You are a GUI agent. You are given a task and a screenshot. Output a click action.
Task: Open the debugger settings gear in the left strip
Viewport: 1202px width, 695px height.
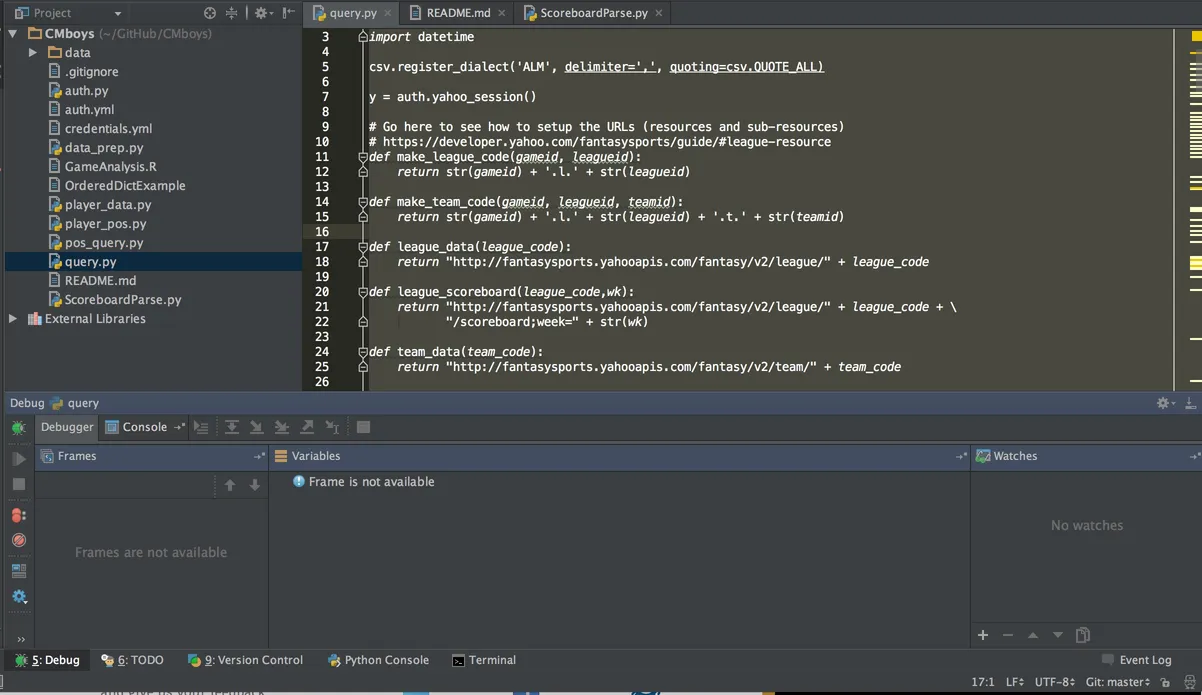(x=18, y=597)
